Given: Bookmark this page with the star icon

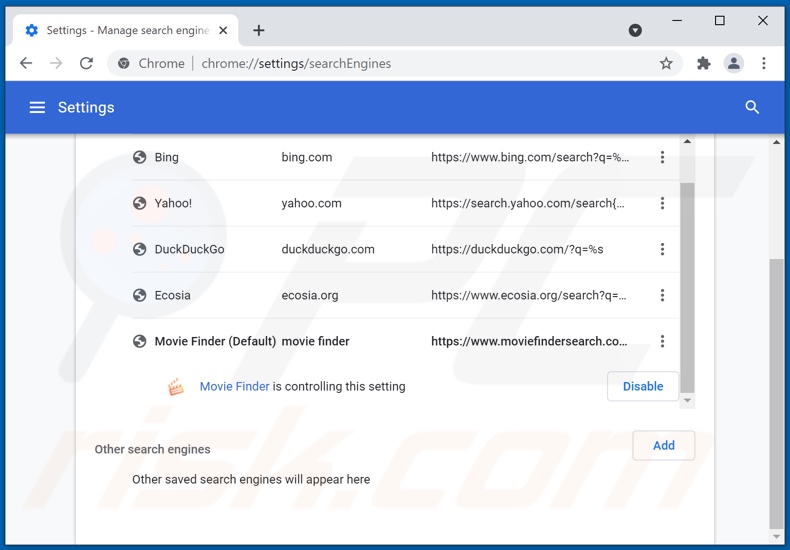Looking at the screenshot, I should [x=666, y=63].
